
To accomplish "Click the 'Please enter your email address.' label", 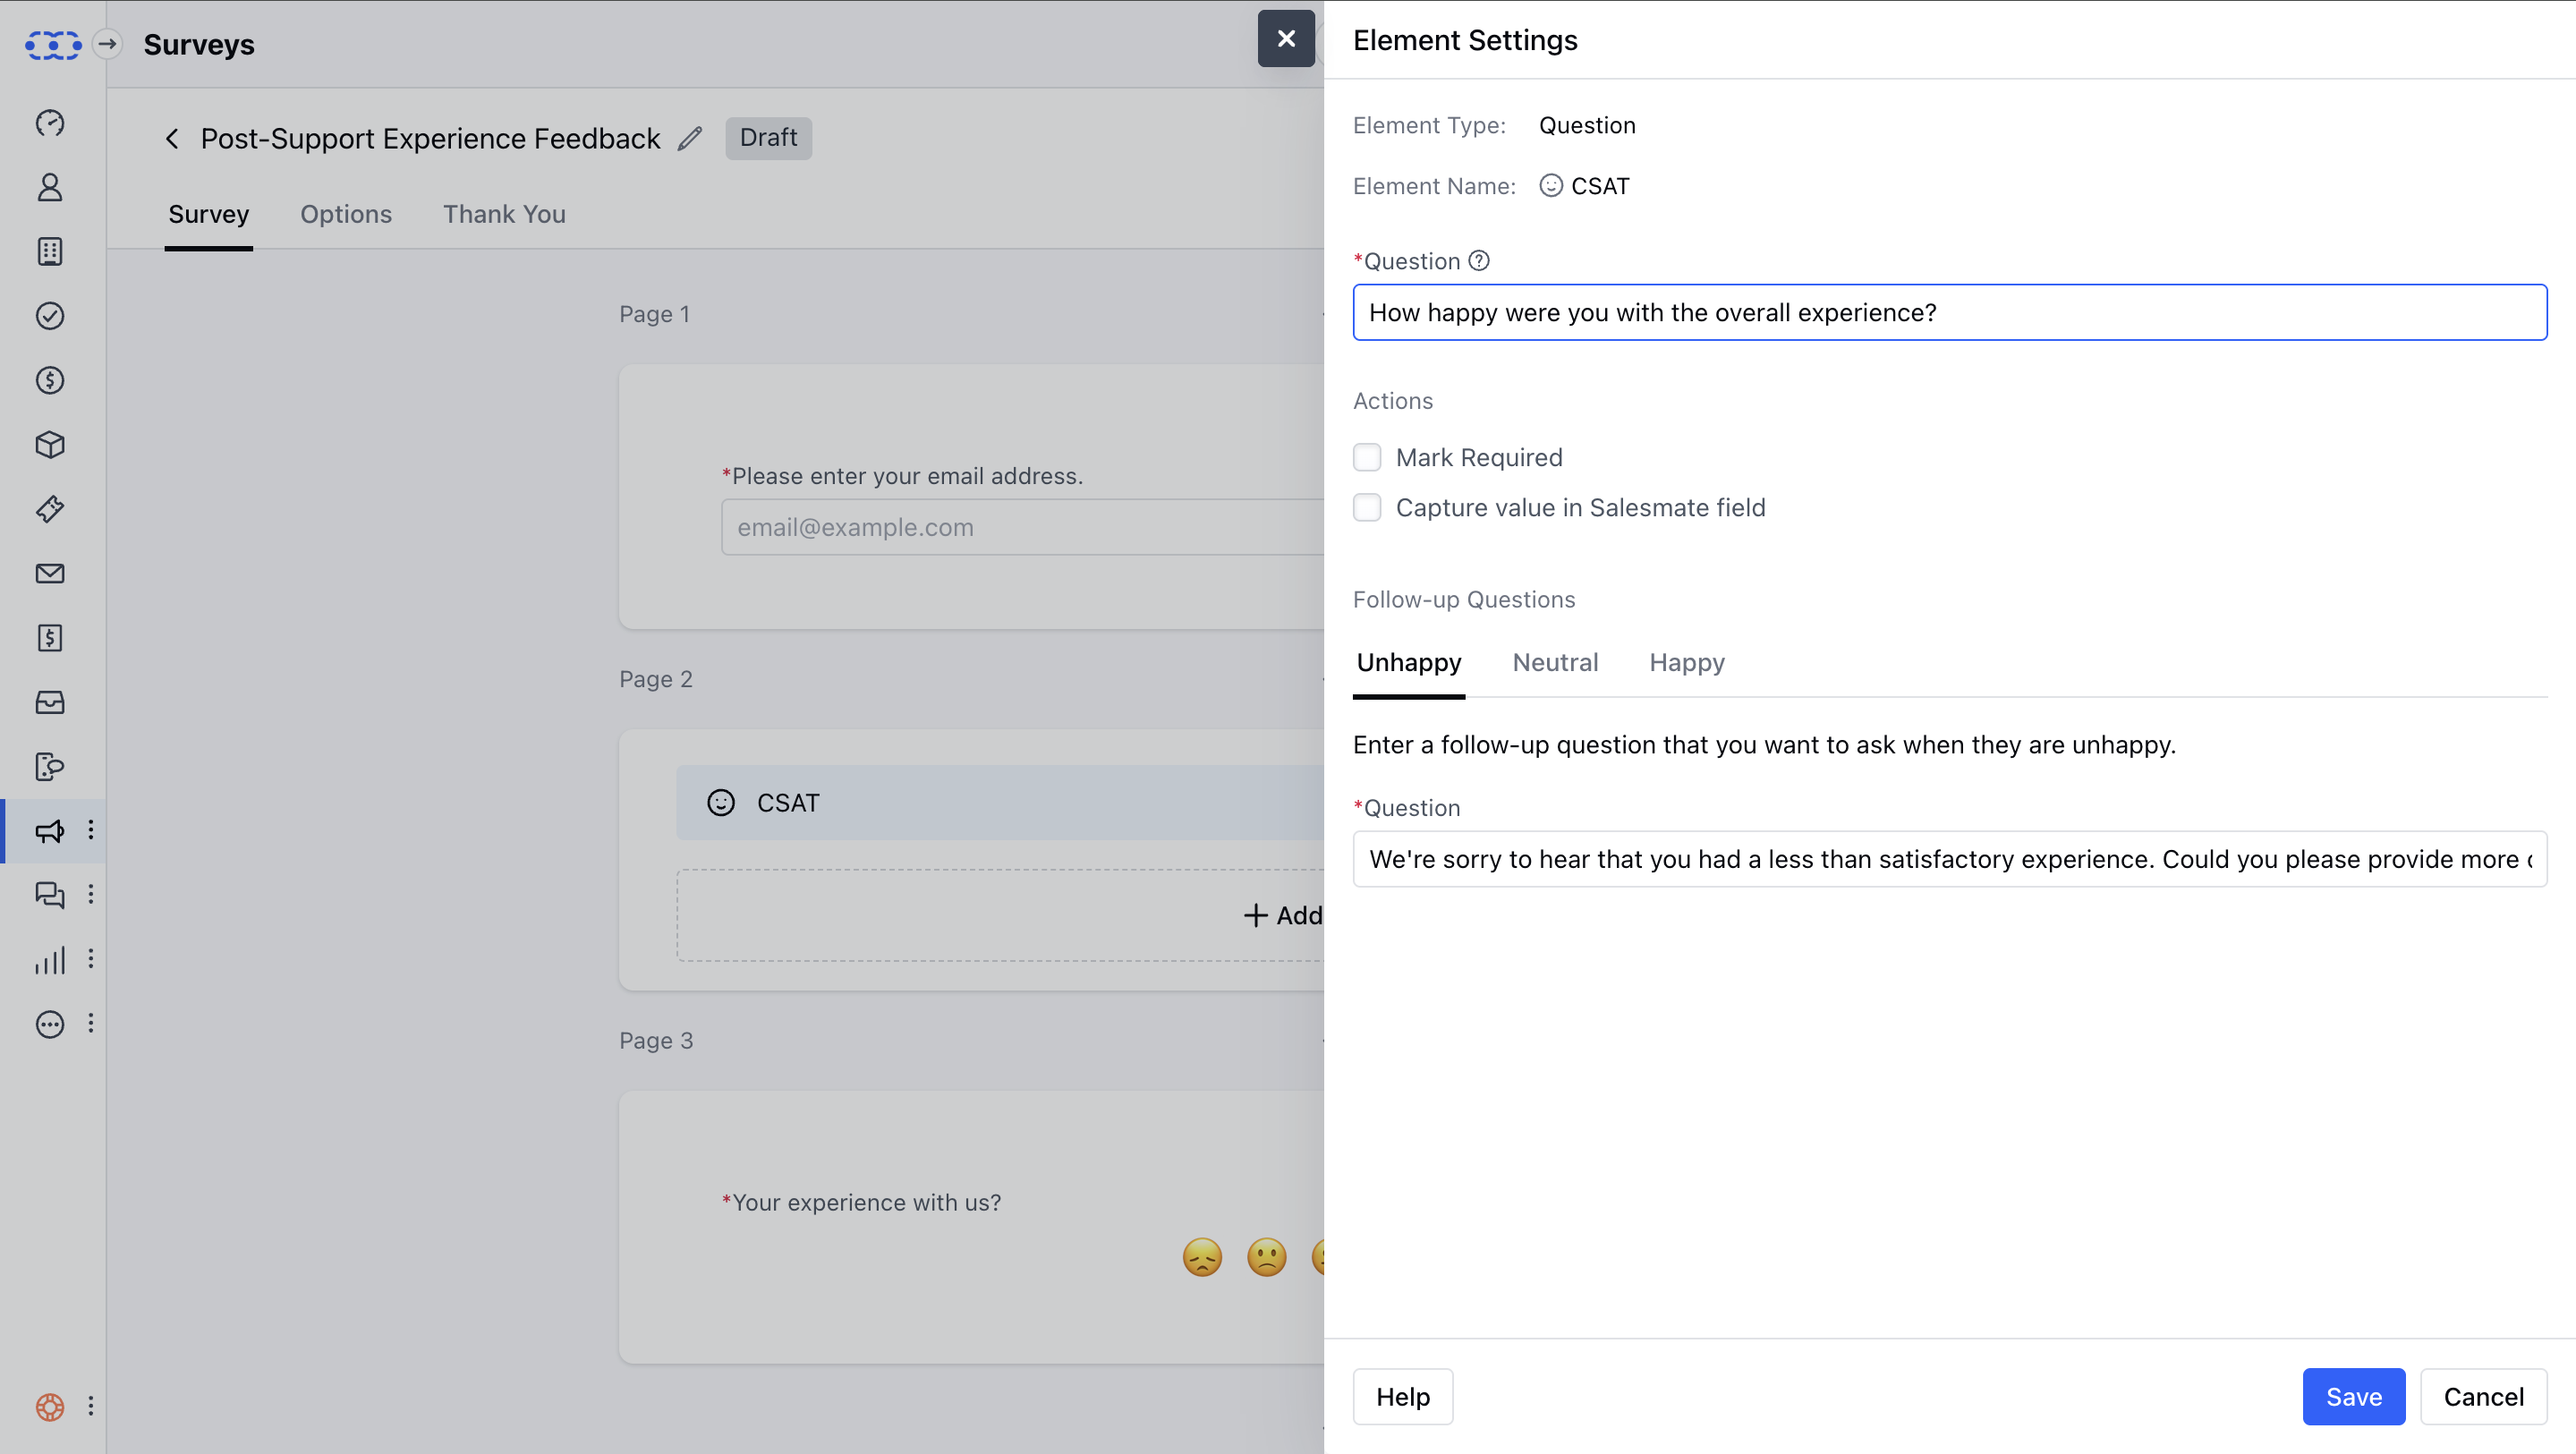I will click(x=908, y=476).
